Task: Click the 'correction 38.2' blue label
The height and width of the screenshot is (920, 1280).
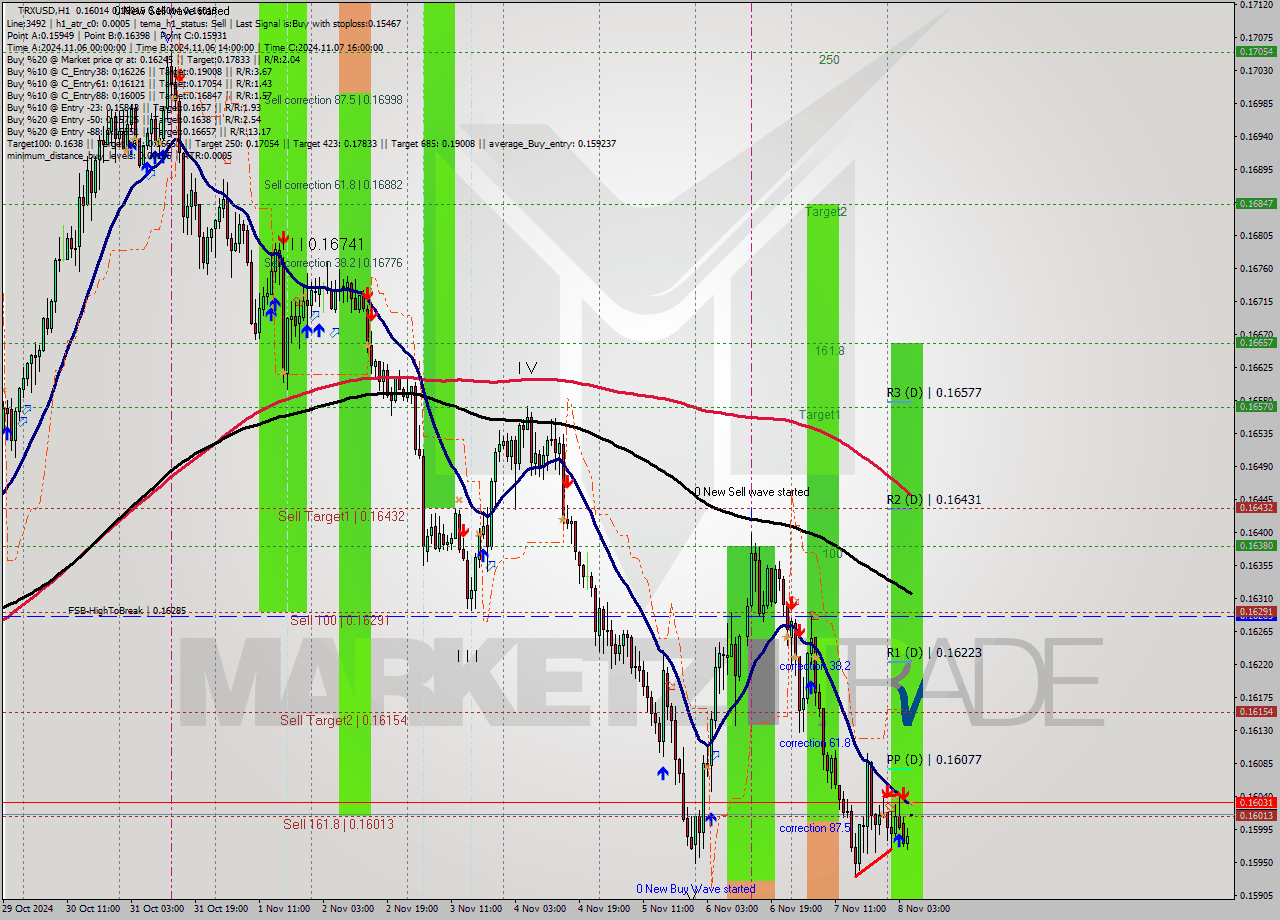Action: click(x=815, y=666)
